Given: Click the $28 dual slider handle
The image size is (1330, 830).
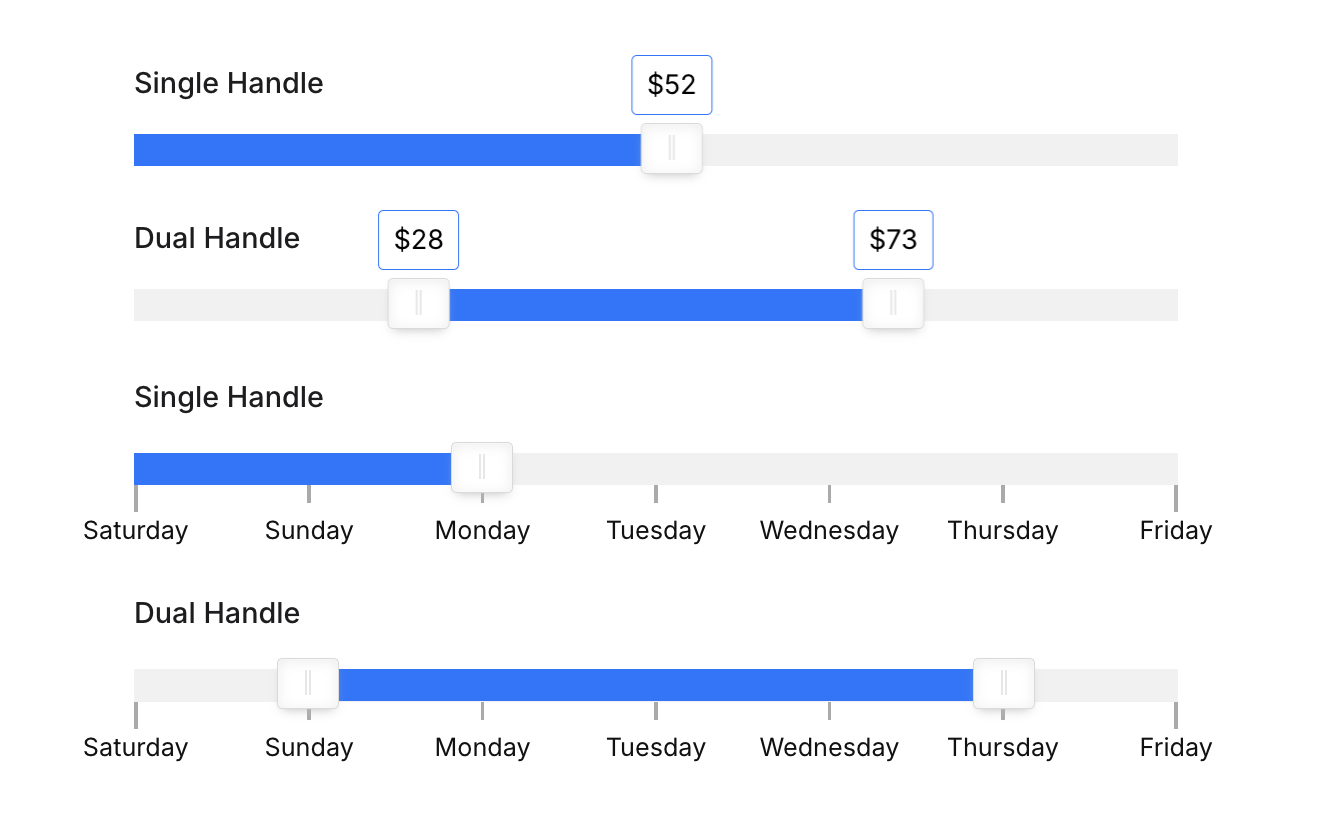Looking at the screenshot, I should click(x=419, y=304).
